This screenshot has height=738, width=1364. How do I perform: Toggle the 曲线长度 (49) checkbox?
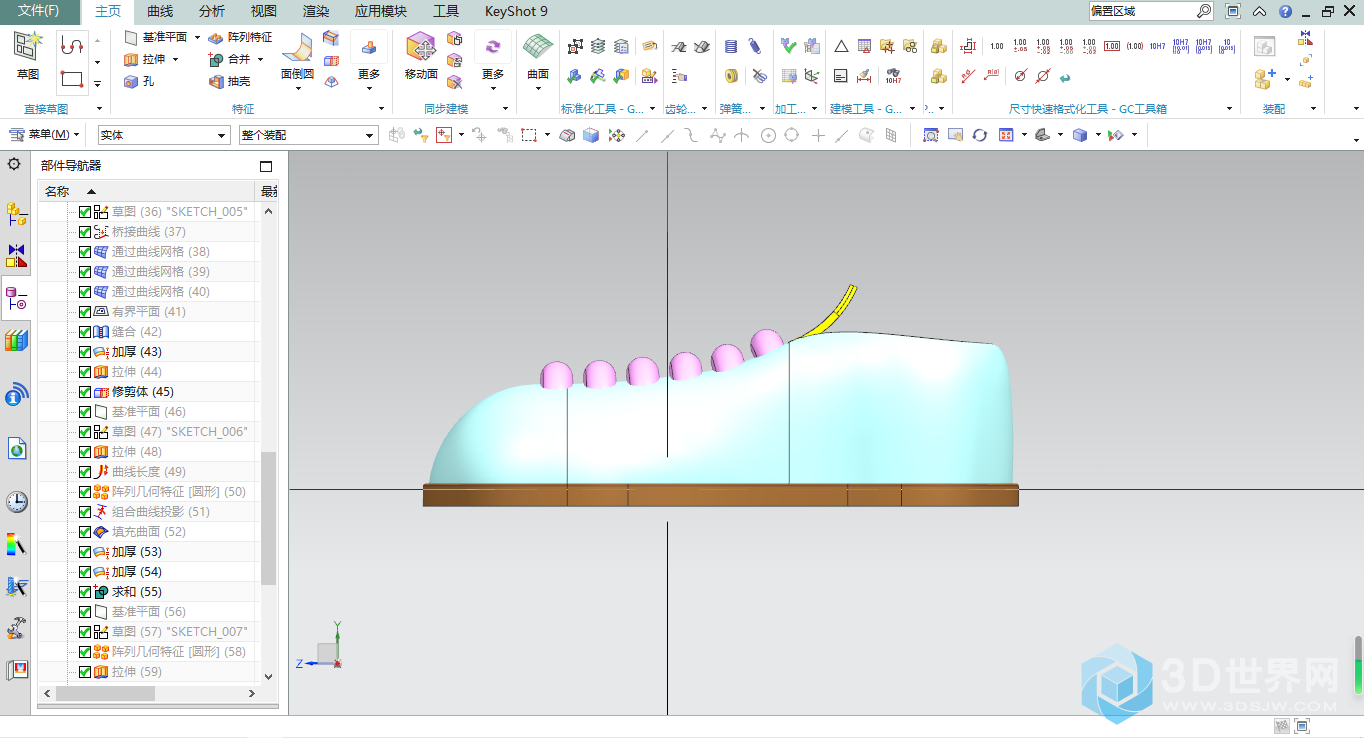click(84, 472)
